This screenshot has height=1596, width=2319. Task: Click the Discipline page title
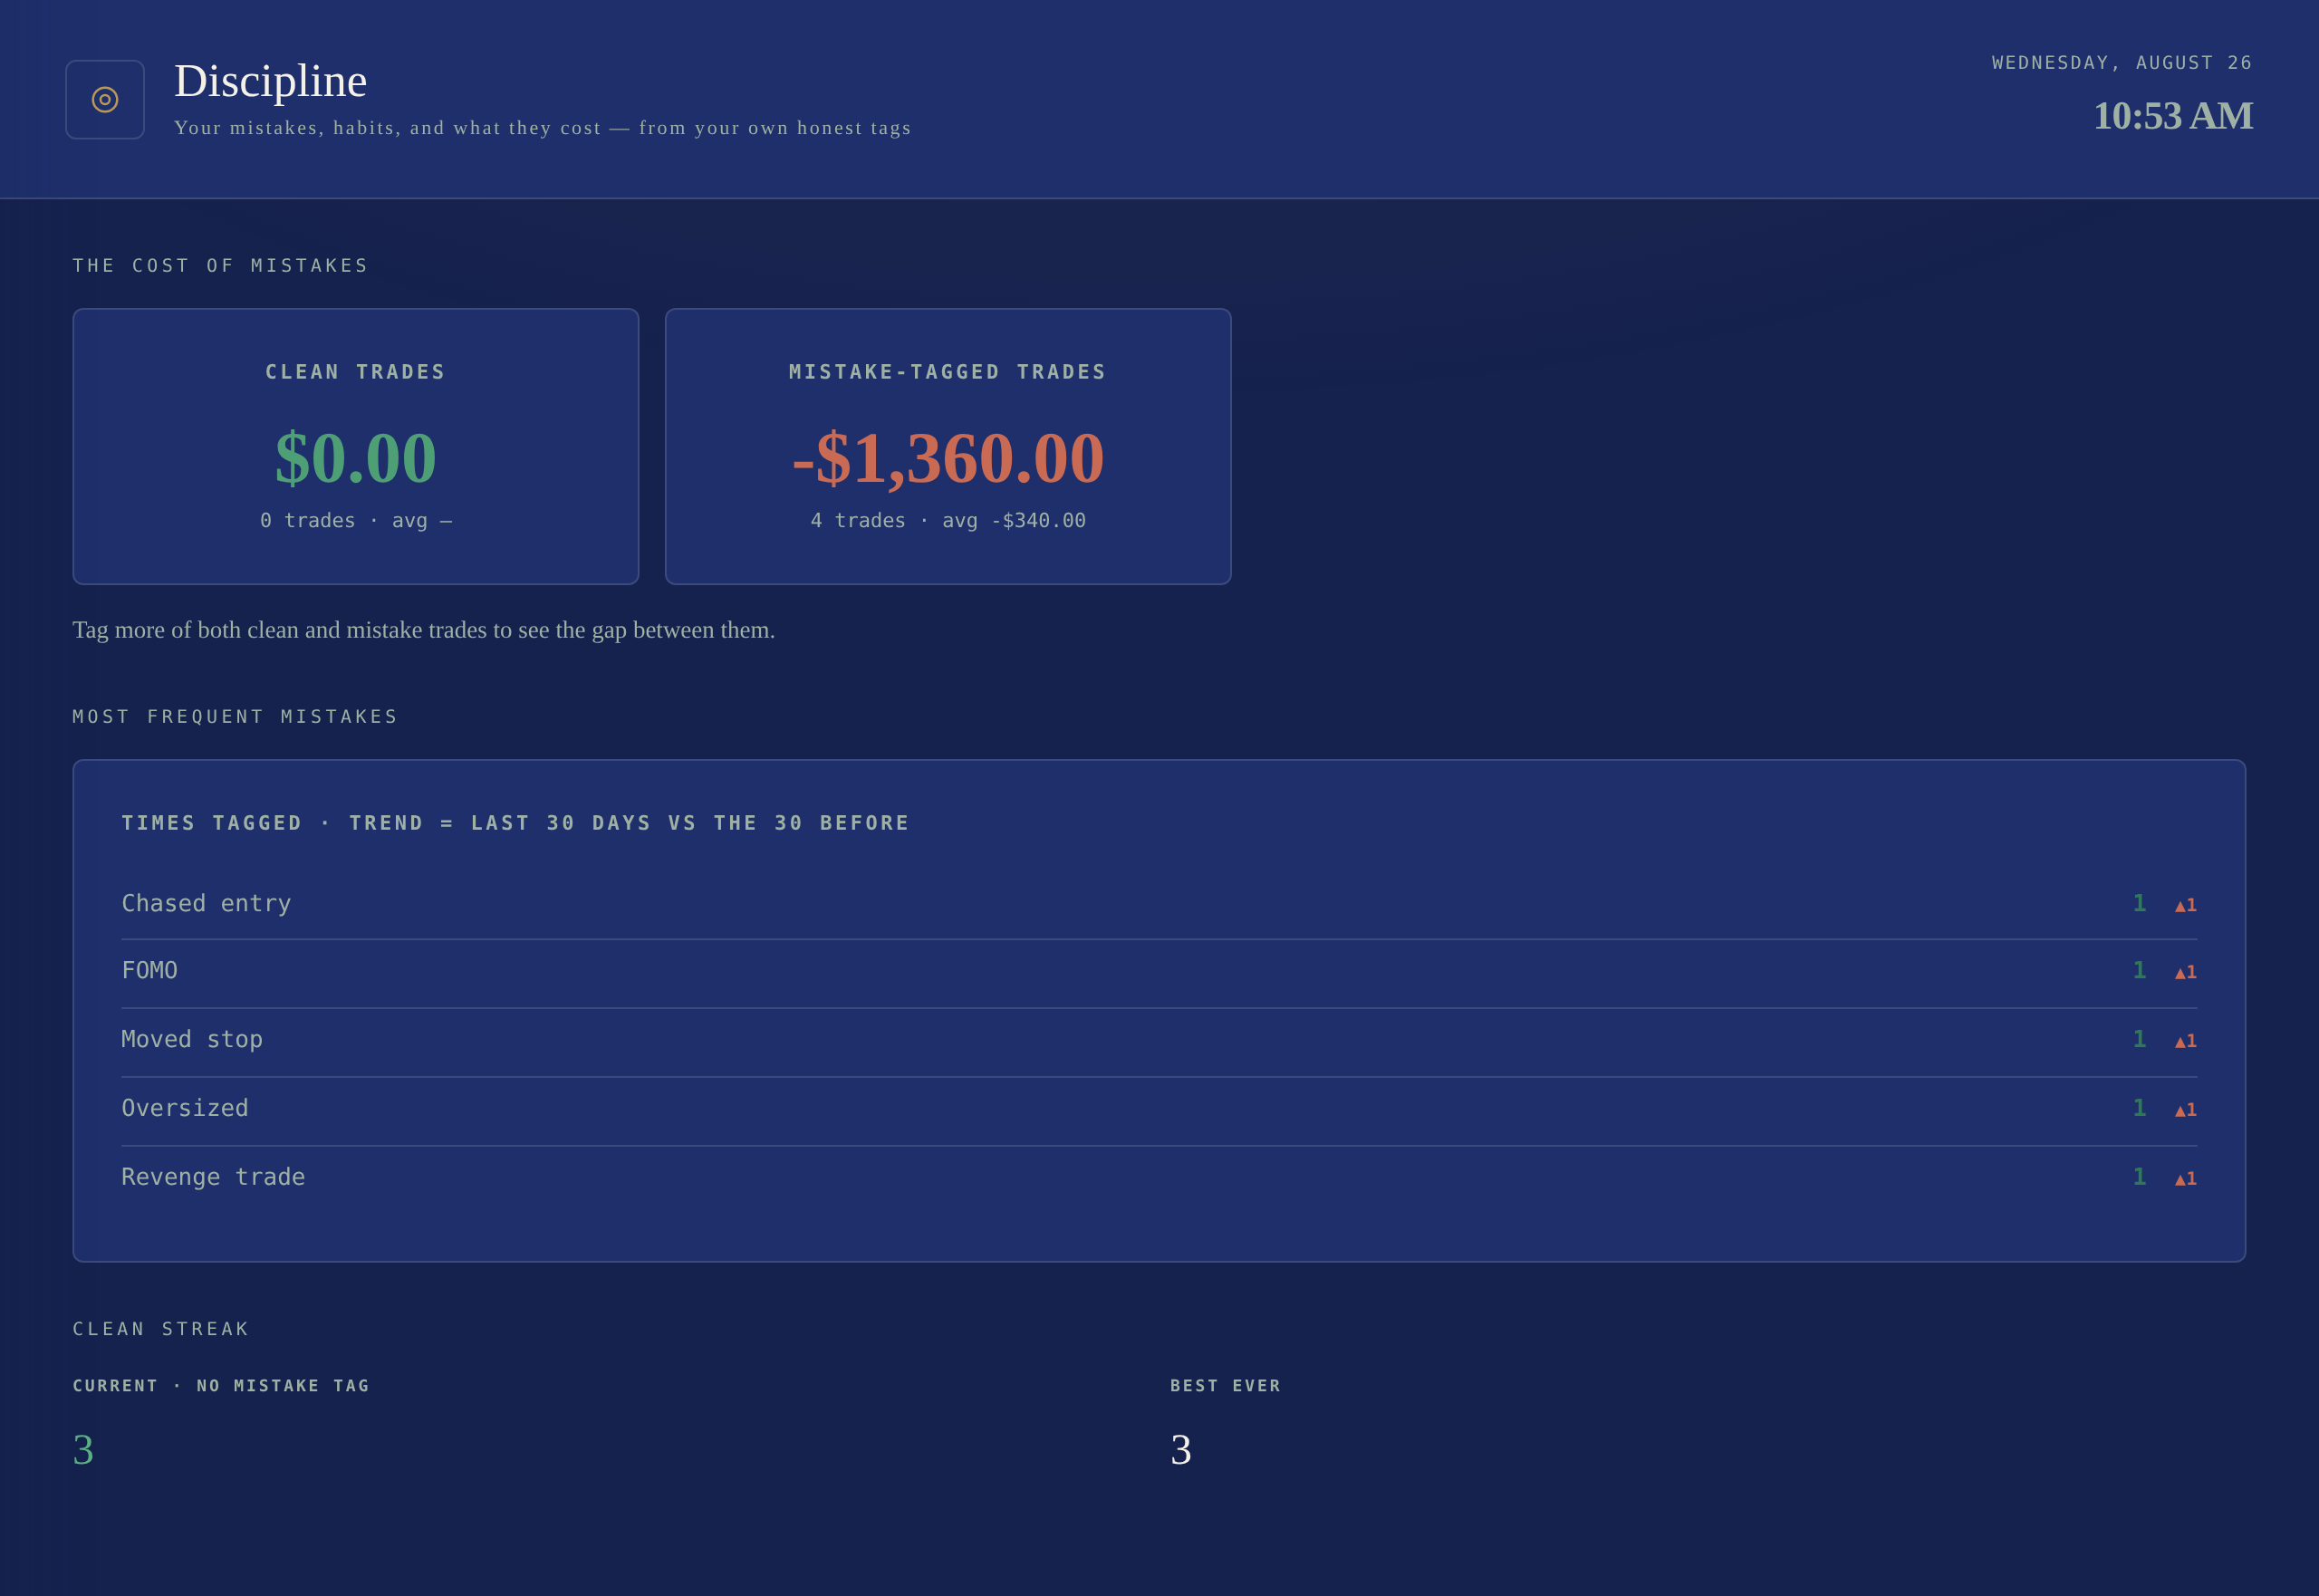270,81
